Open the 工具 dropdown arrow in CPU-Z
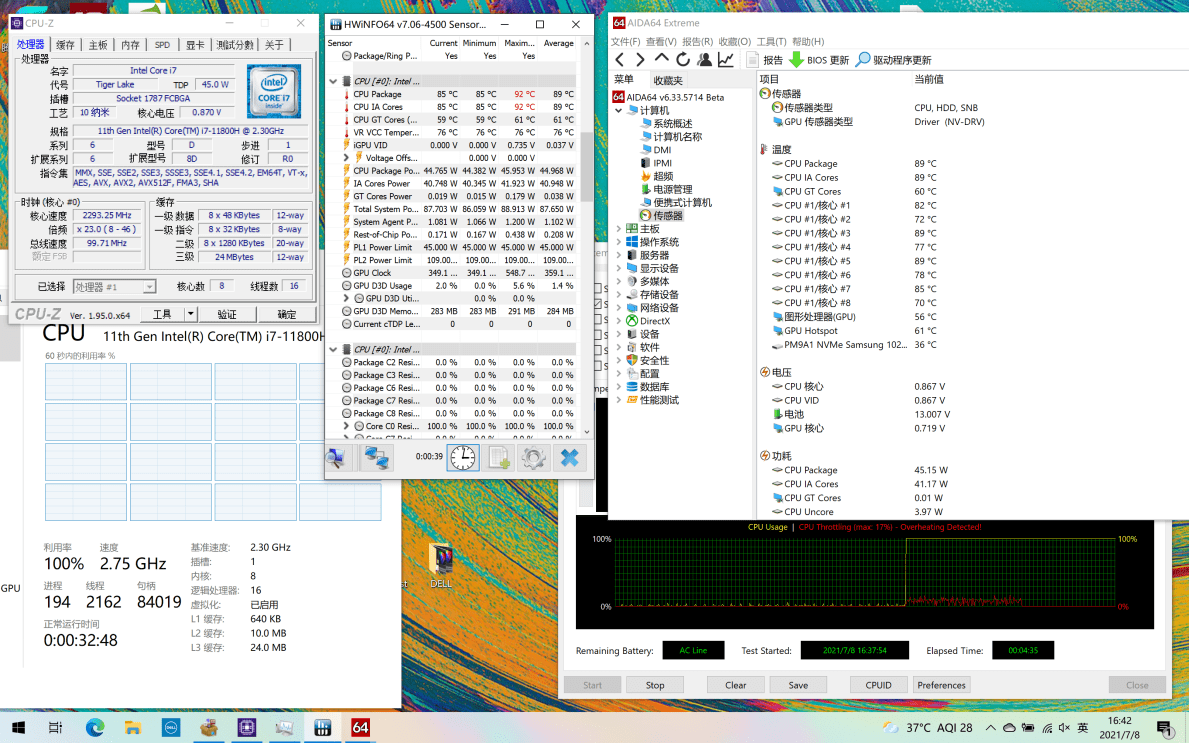This screenshot has width=1189, height=743. (191, 314)
